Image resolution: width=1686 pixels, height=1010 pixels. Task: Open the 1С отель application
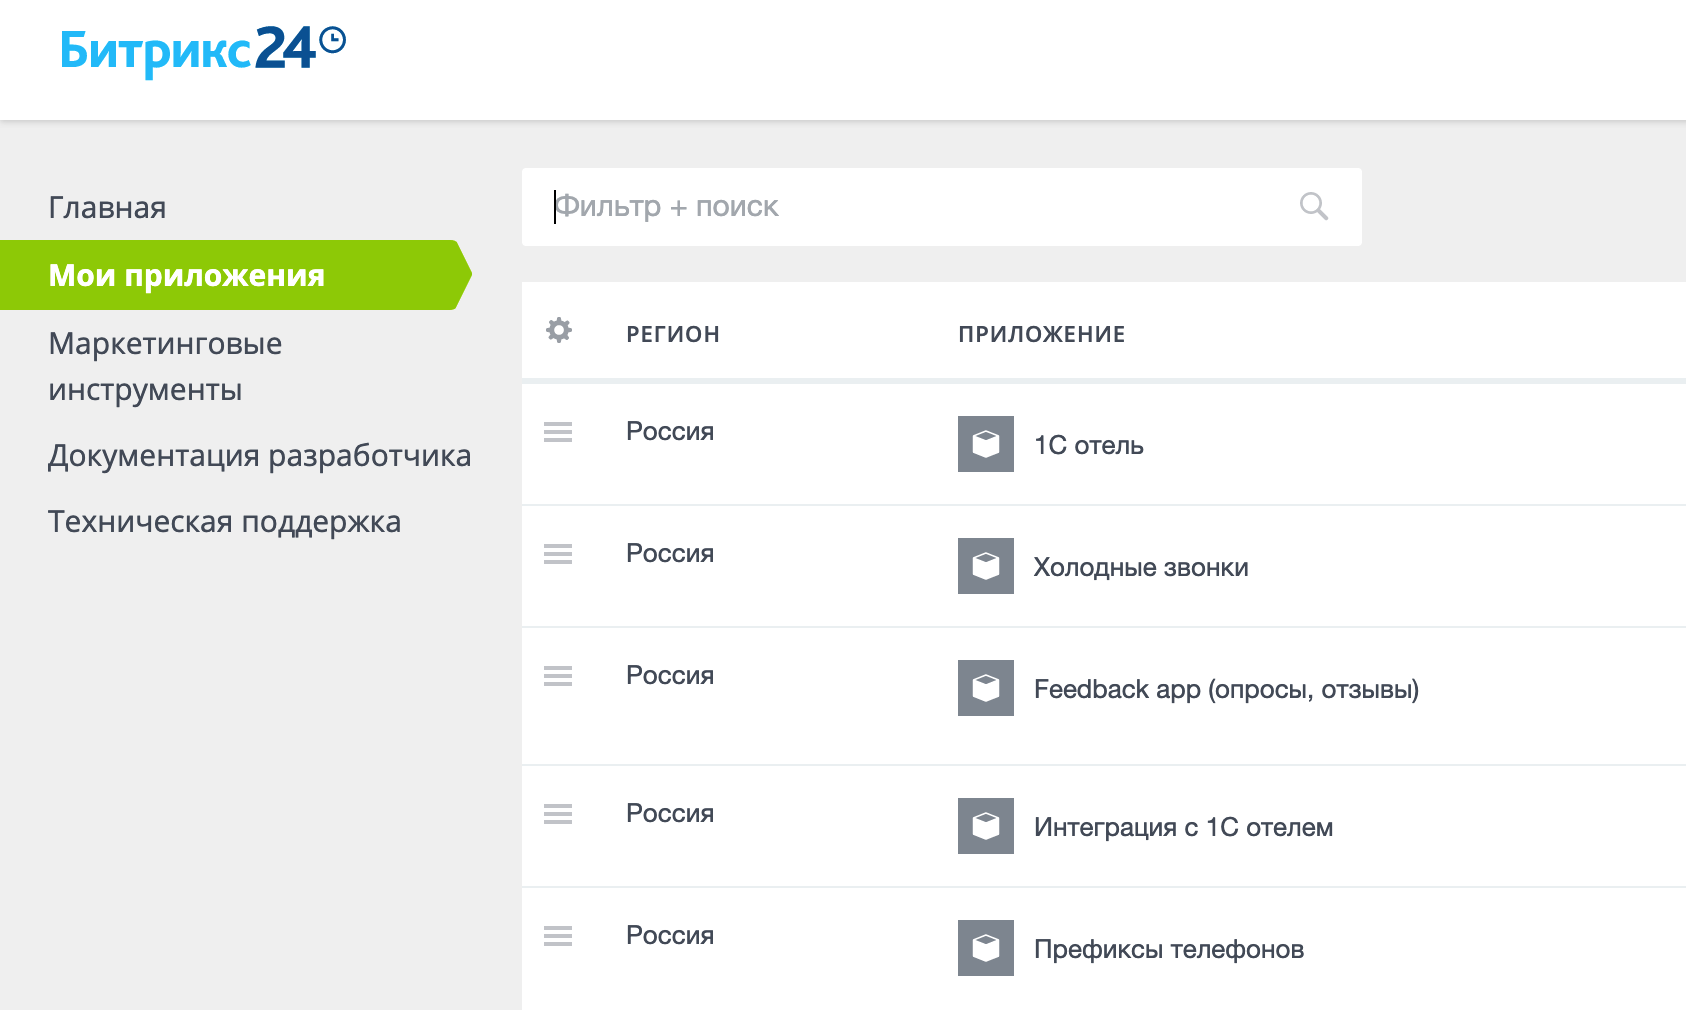click(x=1089, y=445)
